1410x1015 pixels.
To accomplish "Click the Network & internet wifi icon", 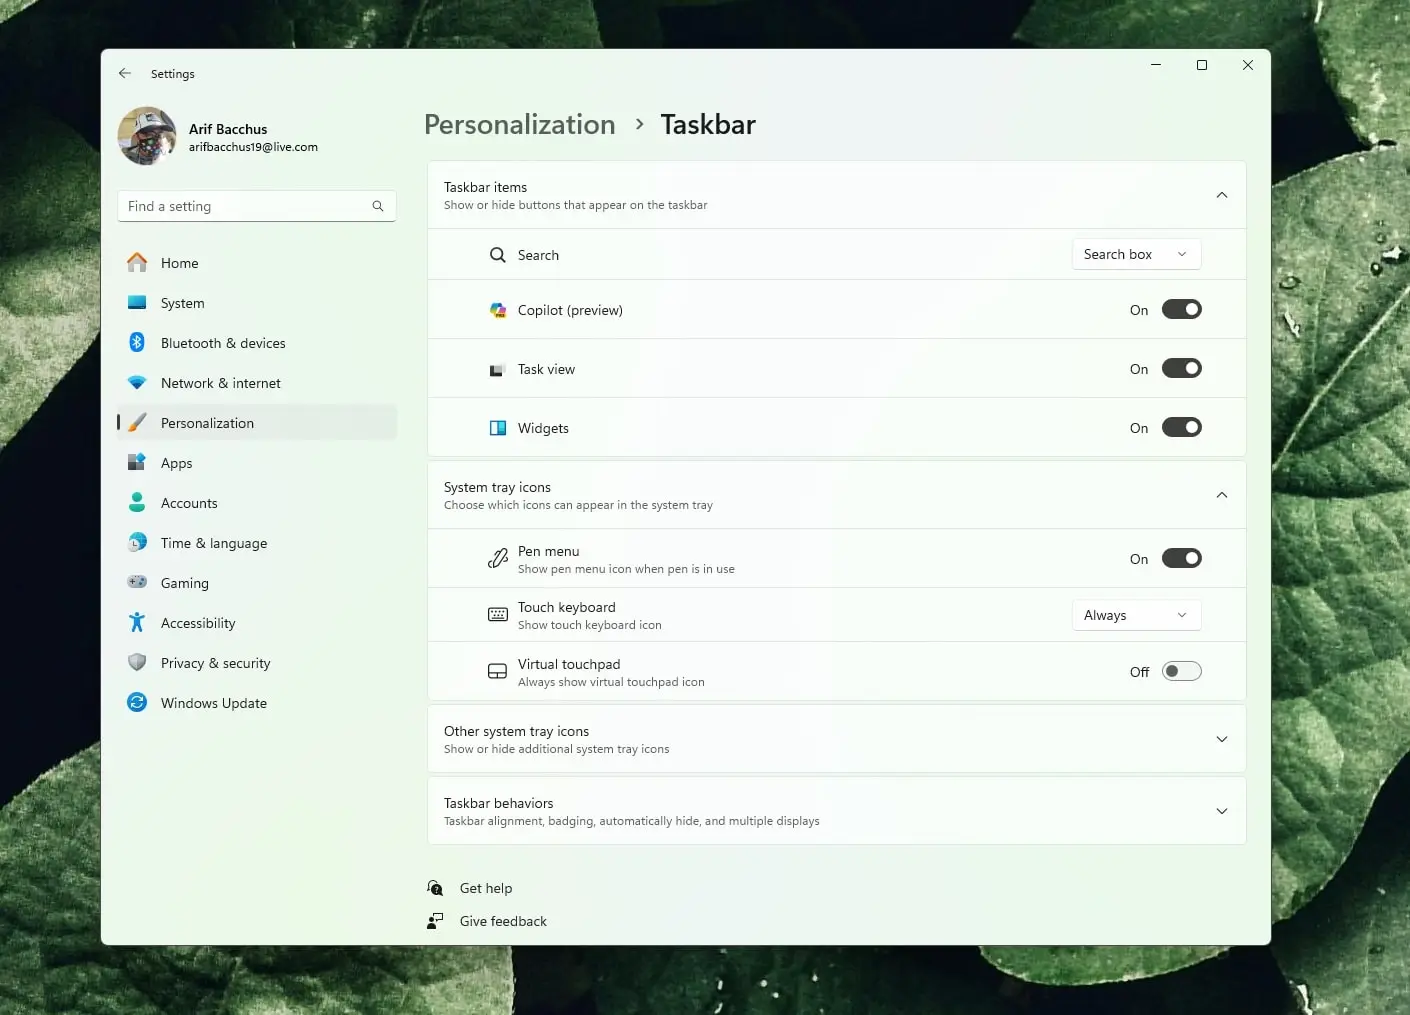I will pos(137,383).
